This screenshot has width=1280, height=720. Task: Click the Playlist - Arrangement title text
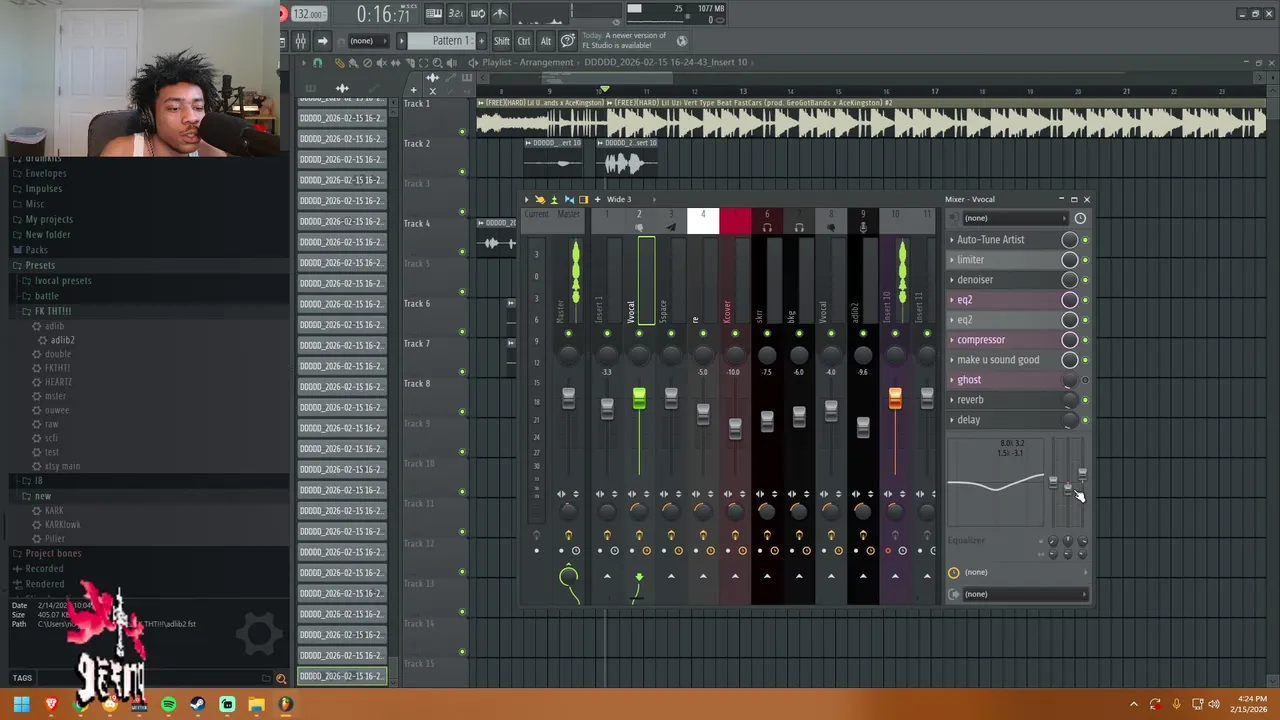pyautogui.click(x=527, y=62)
